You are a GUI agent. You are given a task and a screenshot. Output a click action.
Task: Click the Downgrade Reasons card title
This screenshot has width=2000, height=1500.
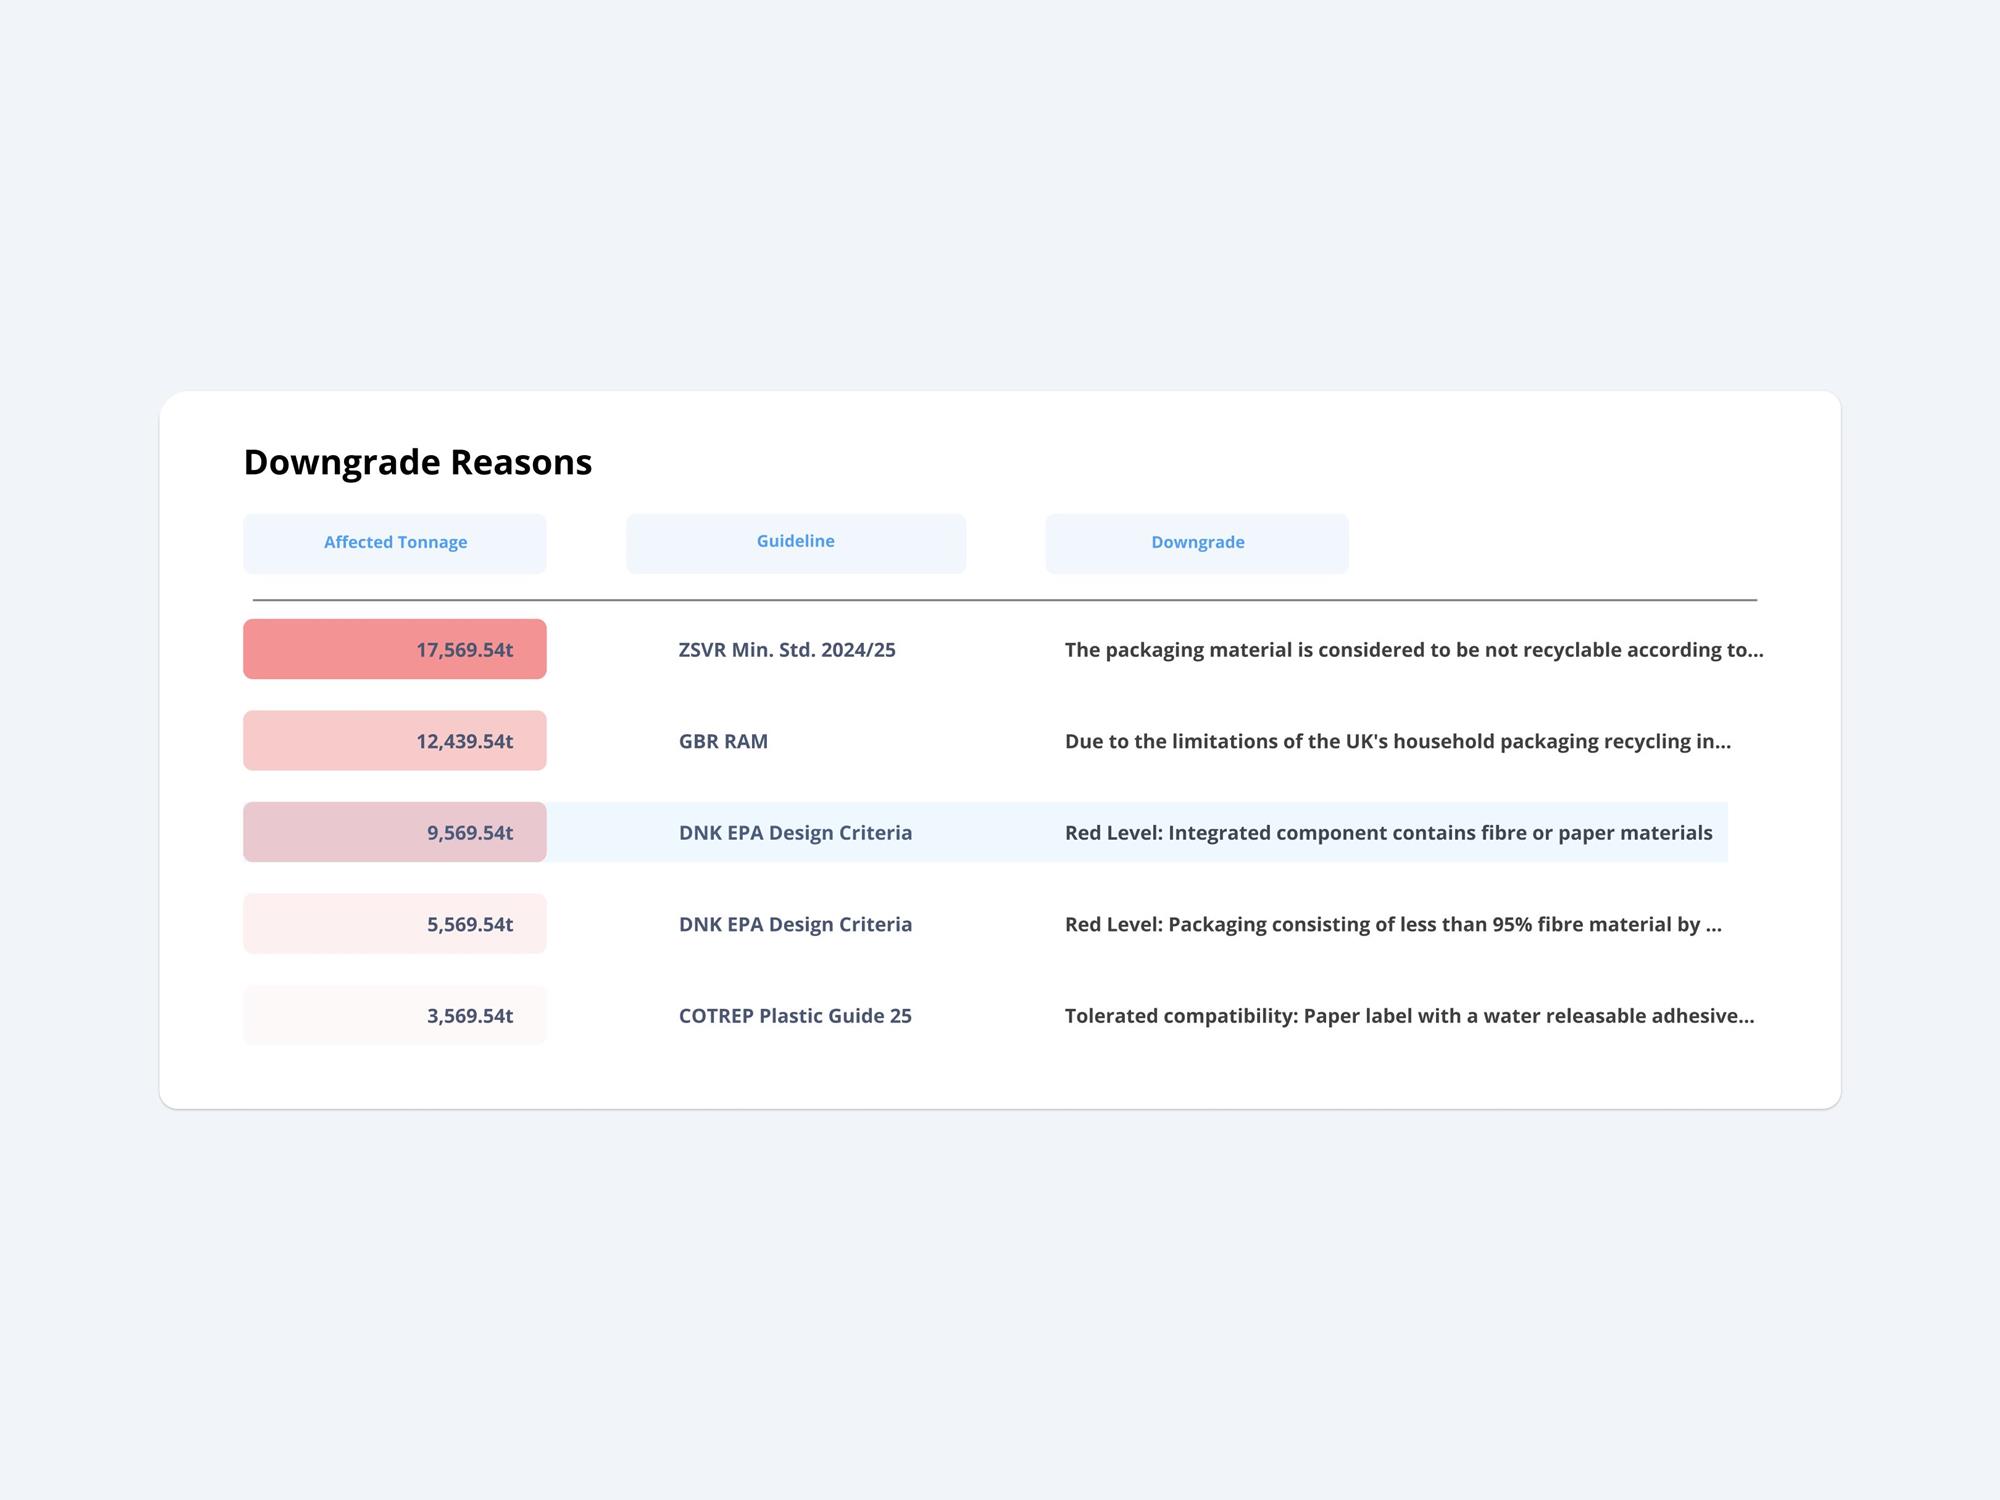[x=418, y=462]
